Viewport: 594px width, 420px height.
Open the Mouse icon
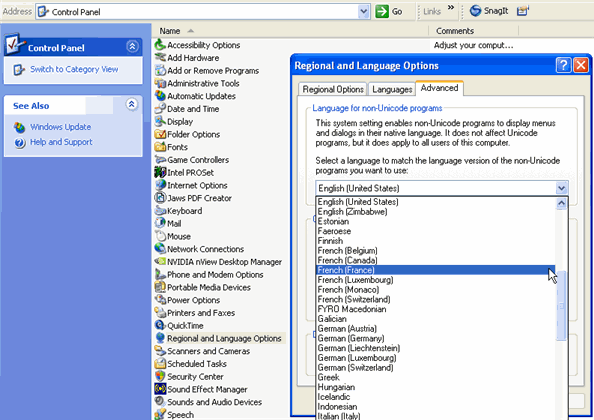pos(160,236)
